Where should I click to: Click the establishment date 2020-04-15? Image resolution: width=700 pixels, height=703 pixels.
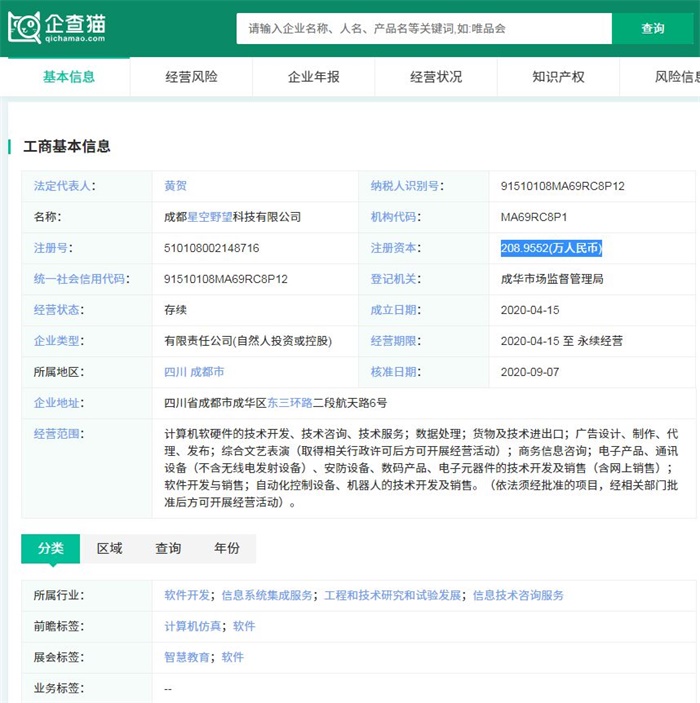(x=530, y=310)
